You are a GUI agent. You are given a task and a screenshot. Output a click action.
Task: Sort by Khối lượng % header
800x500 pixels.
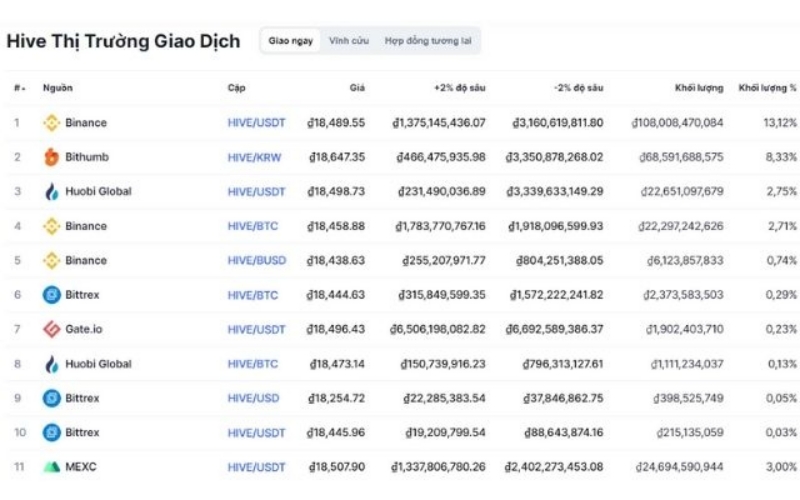click(x=767, y=88)
